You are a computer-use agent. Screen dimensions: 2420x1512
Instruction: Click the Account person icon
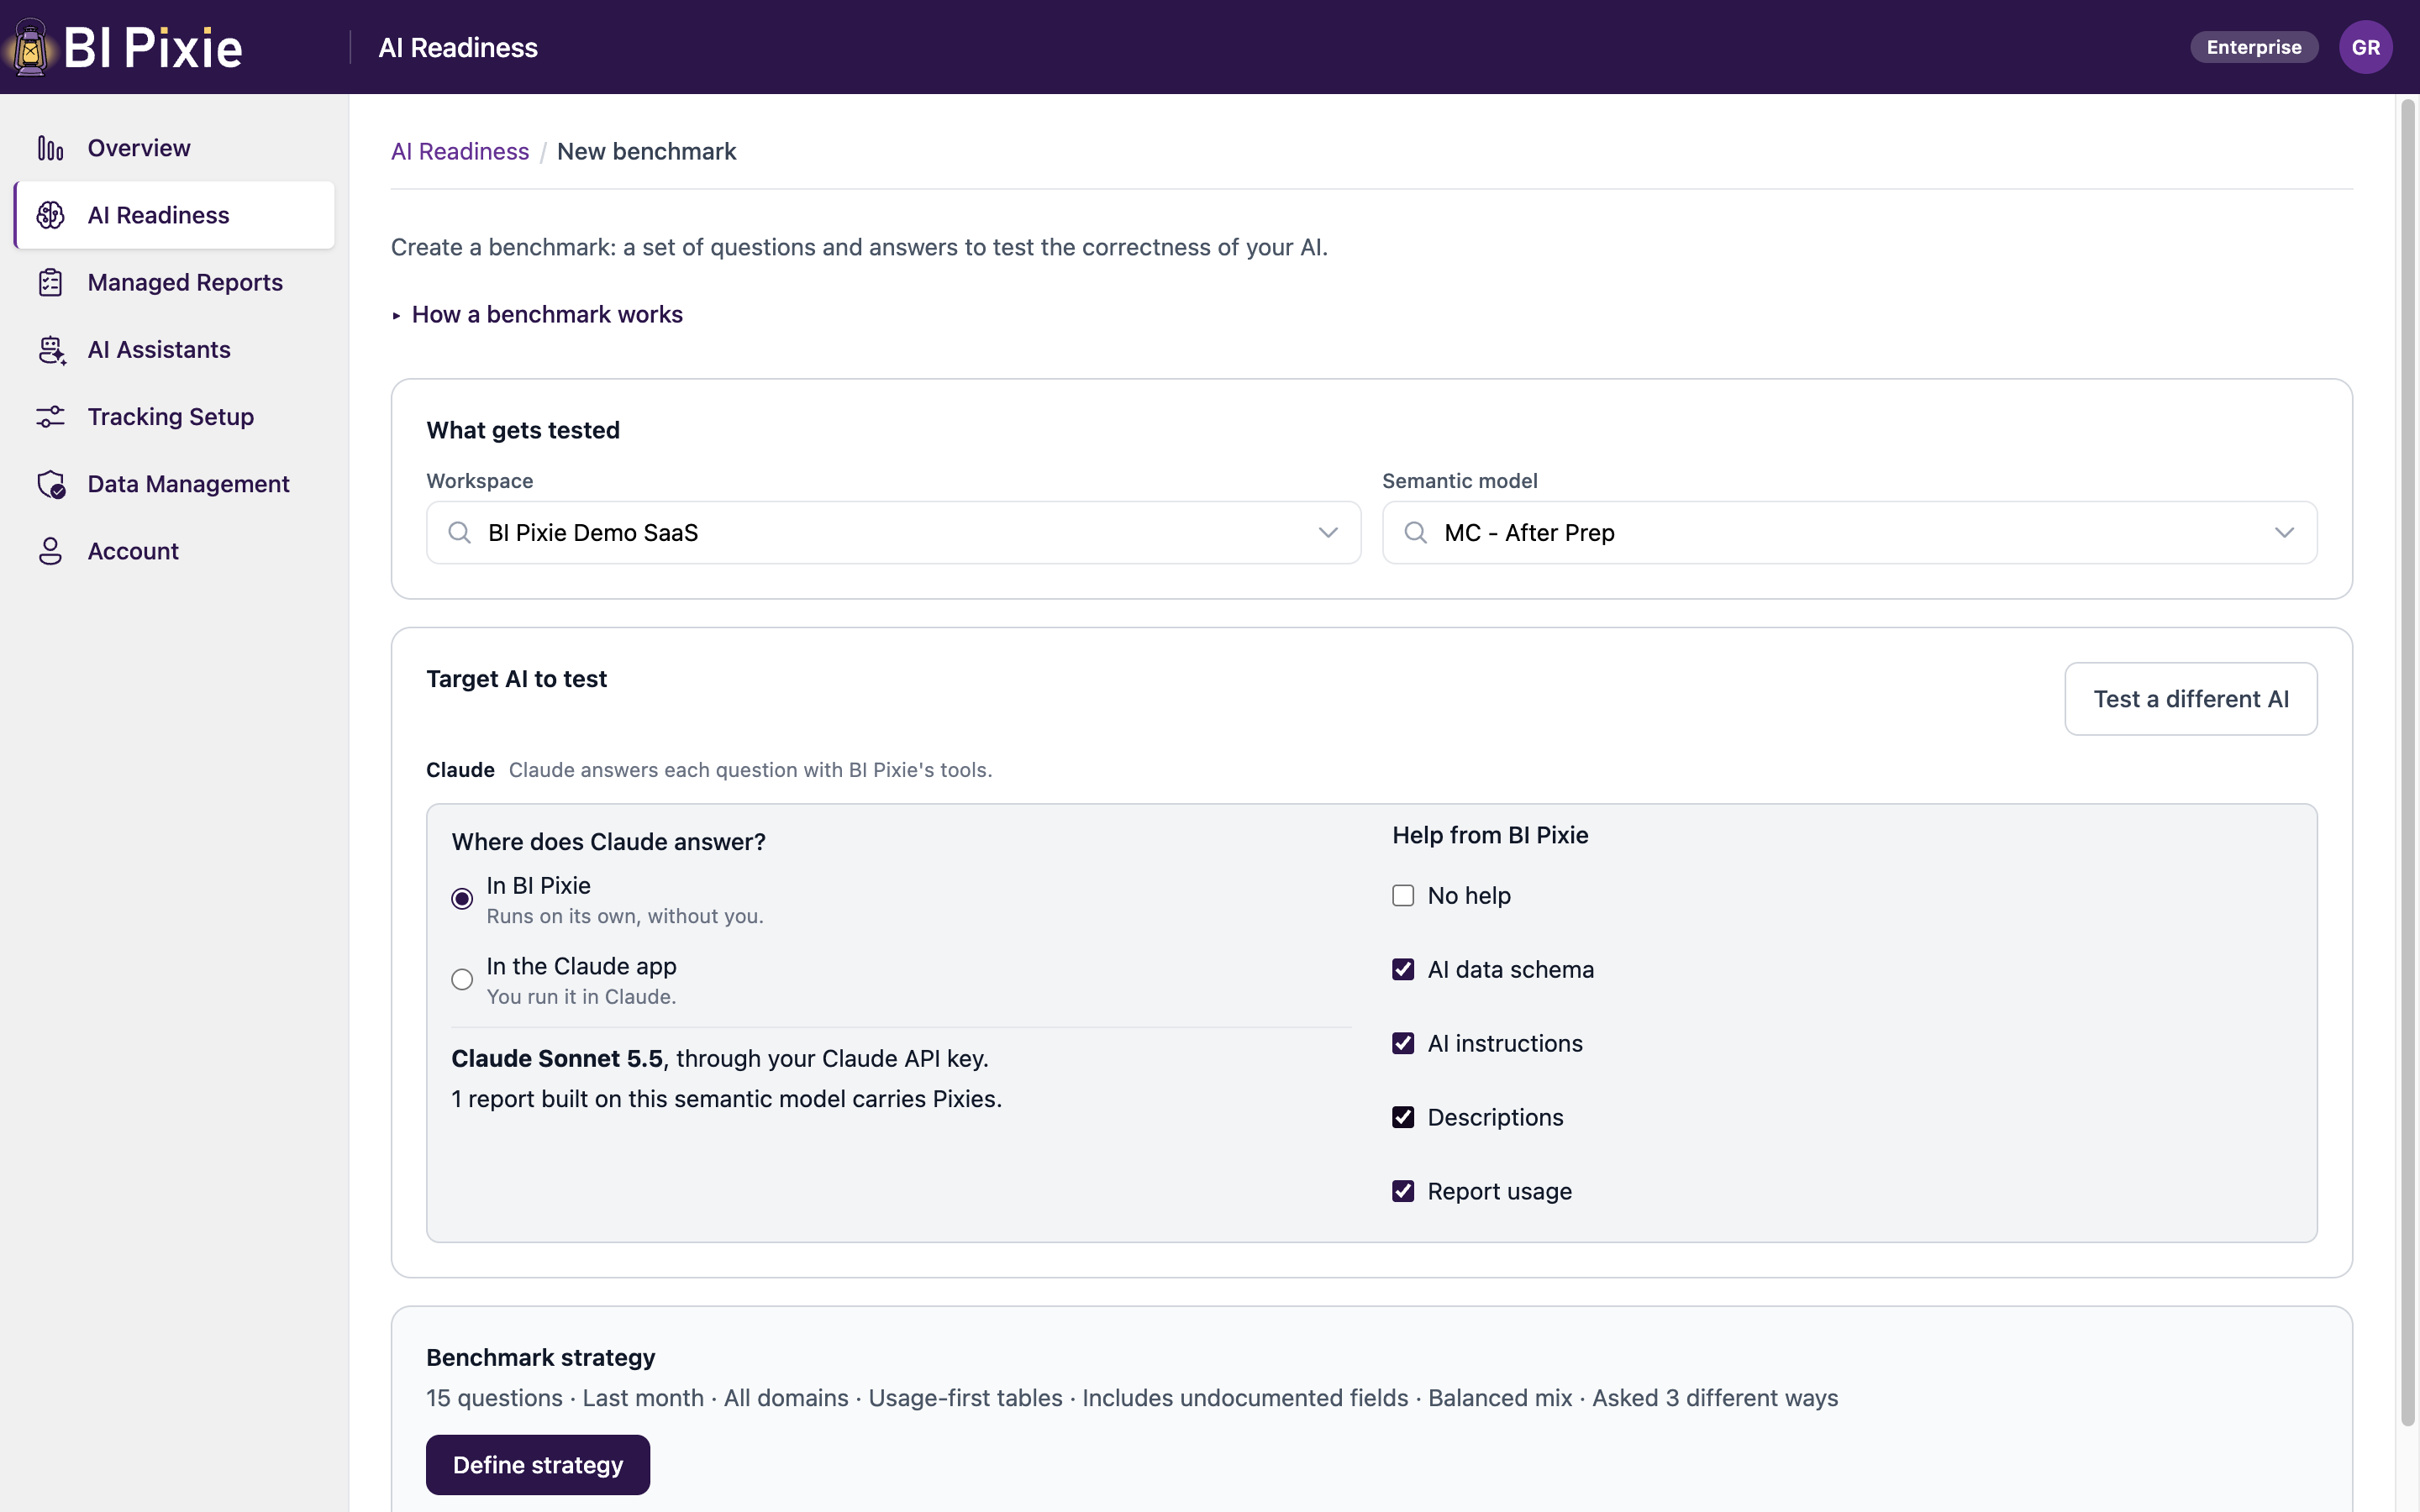click(x=51, y=551)
